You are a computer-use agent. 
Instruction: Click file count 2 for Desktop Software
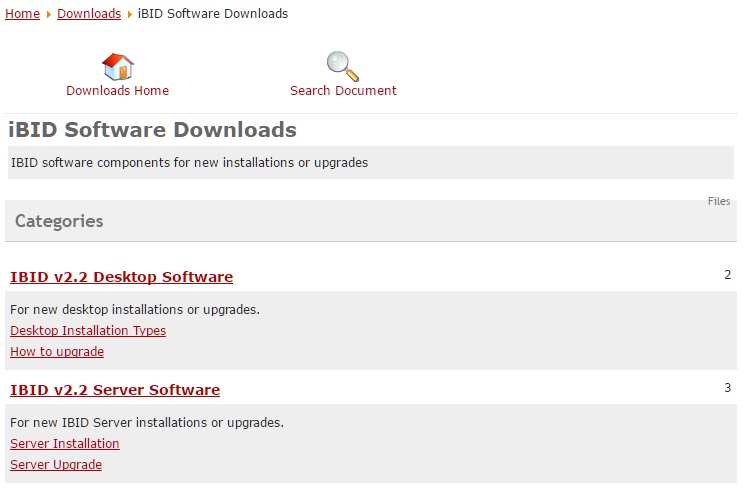coord(727,275)
